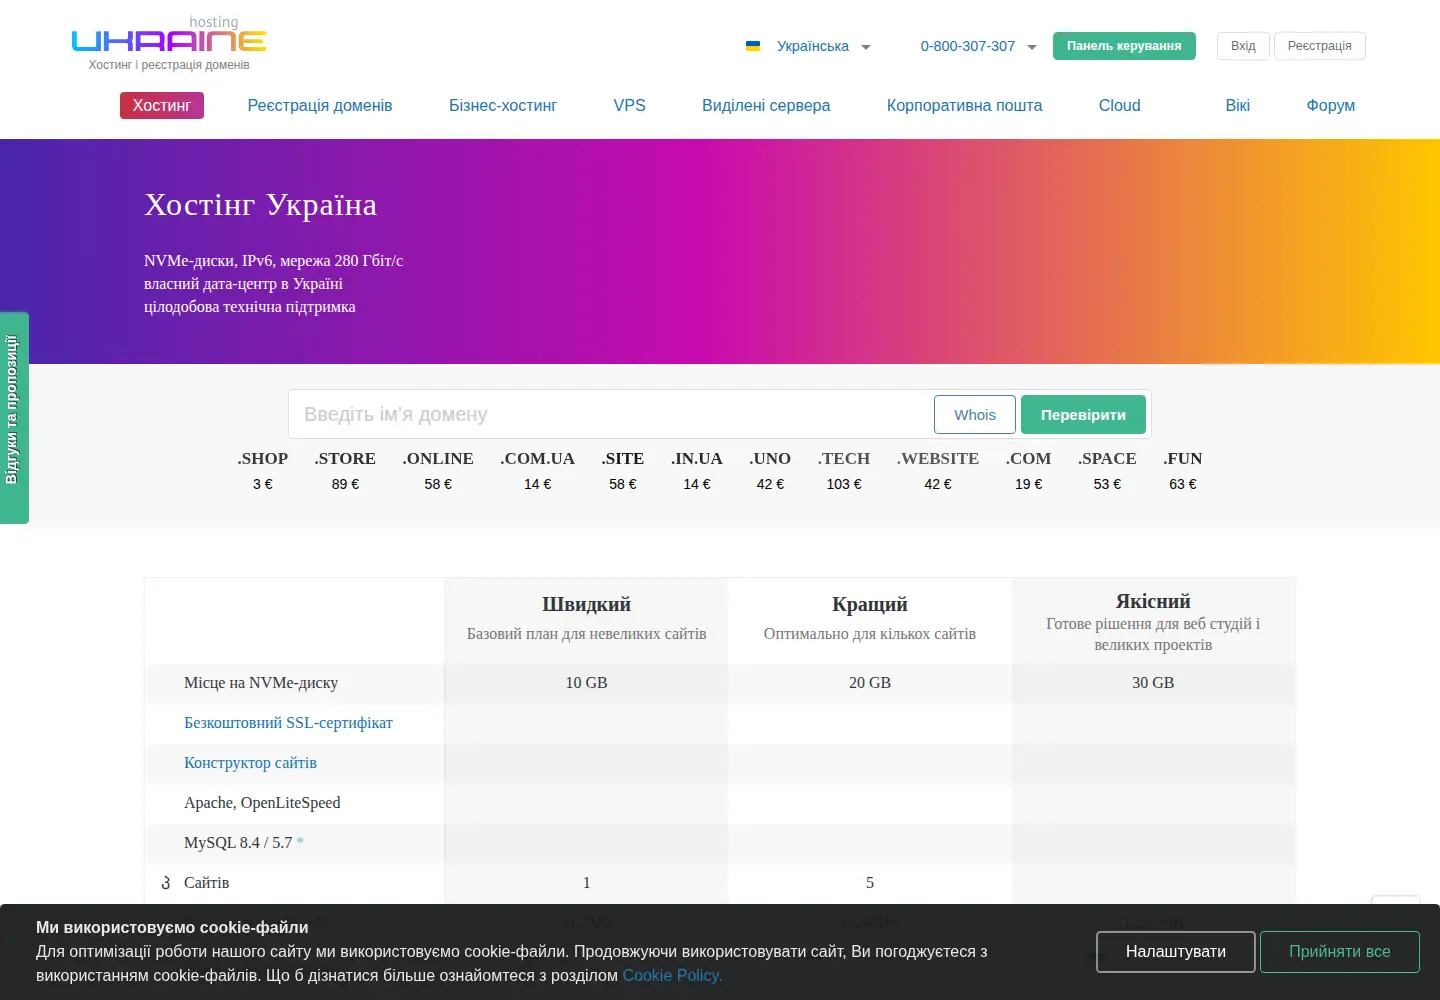Select the .UNO domain zone

click(x=770, y=458)
